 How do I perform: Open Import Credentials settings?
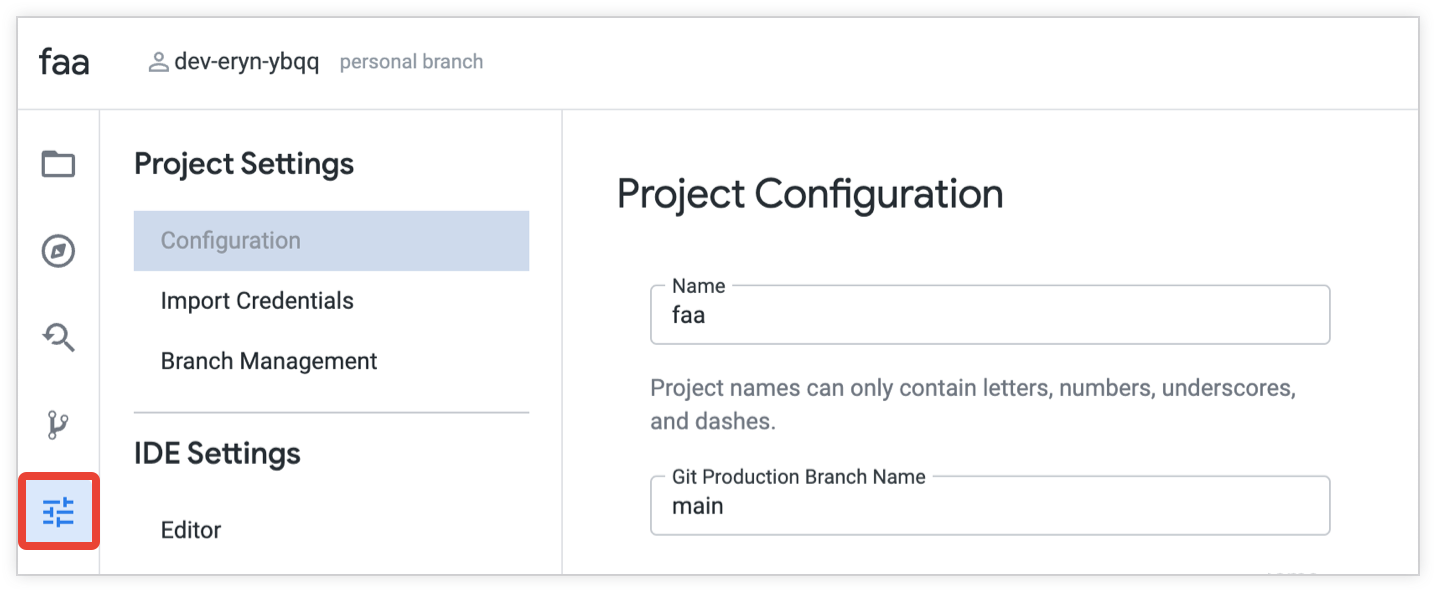pos(257,301)
